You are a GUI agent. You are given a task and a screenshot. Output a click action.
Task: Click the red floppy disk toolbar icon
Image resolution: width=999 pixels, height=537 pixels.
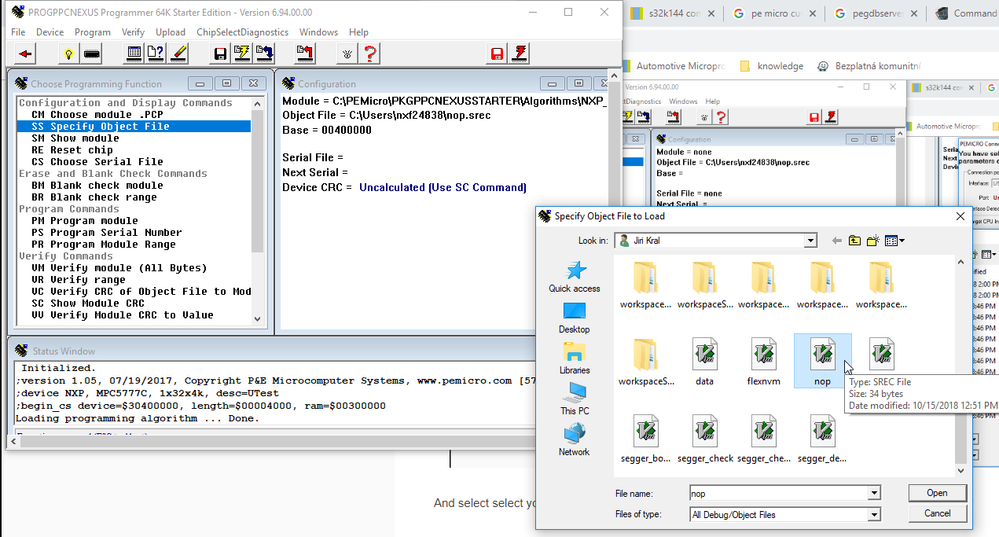coord(497,54)
